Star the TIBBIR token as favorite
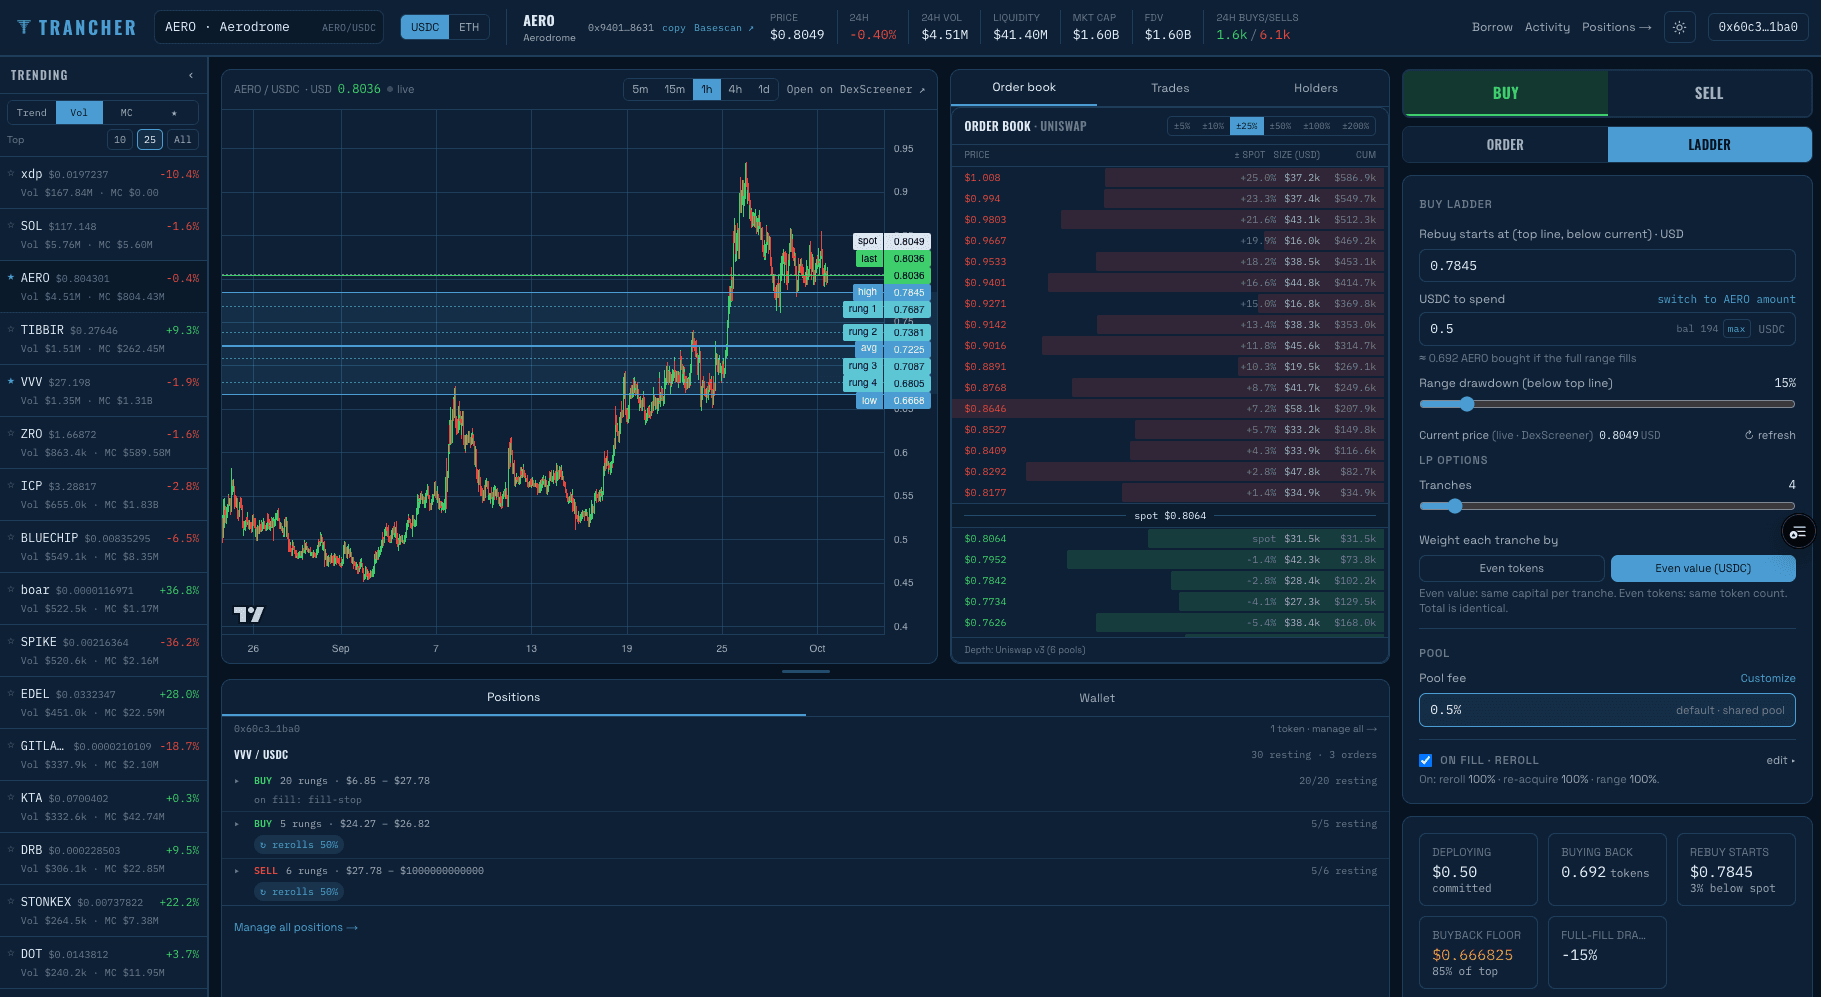 tap(11, 330)
